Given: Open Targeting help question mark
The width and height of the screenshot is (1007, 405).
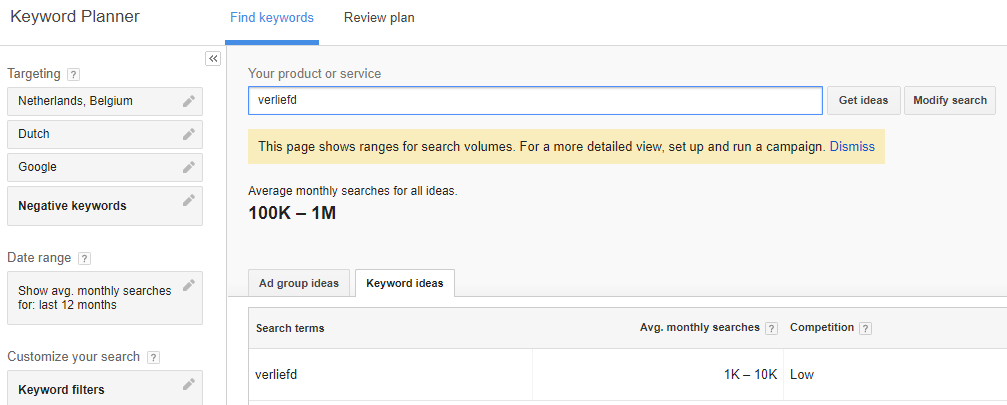Looking at the screenshot, I should pos(73,74).
